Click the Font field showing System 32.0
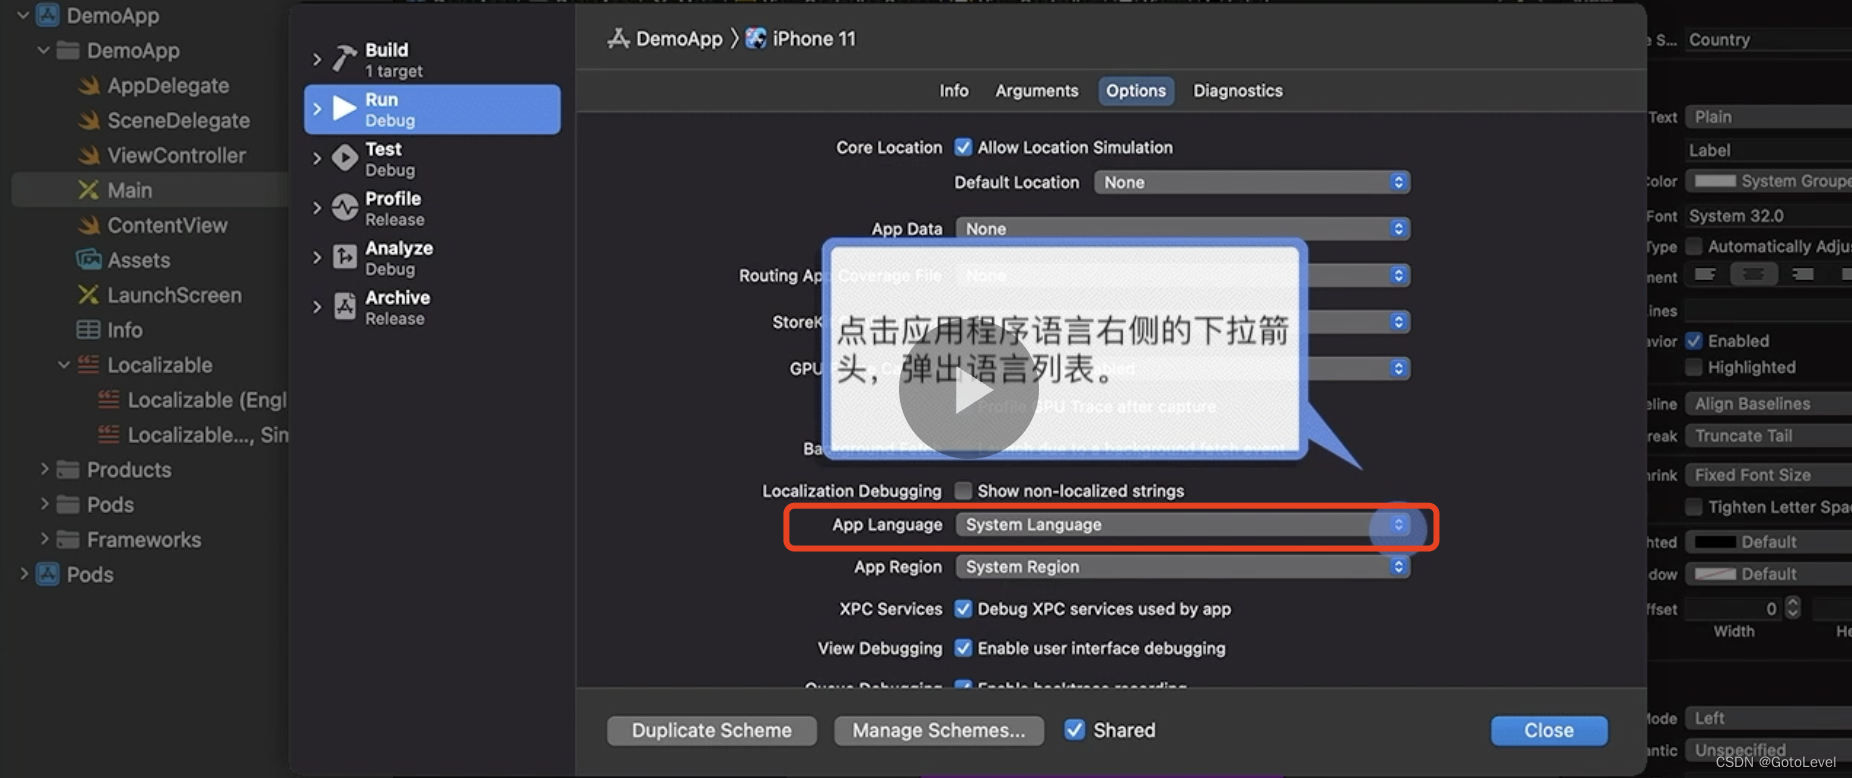This screenshot has width=1852, height=778. coord(1768,216)
